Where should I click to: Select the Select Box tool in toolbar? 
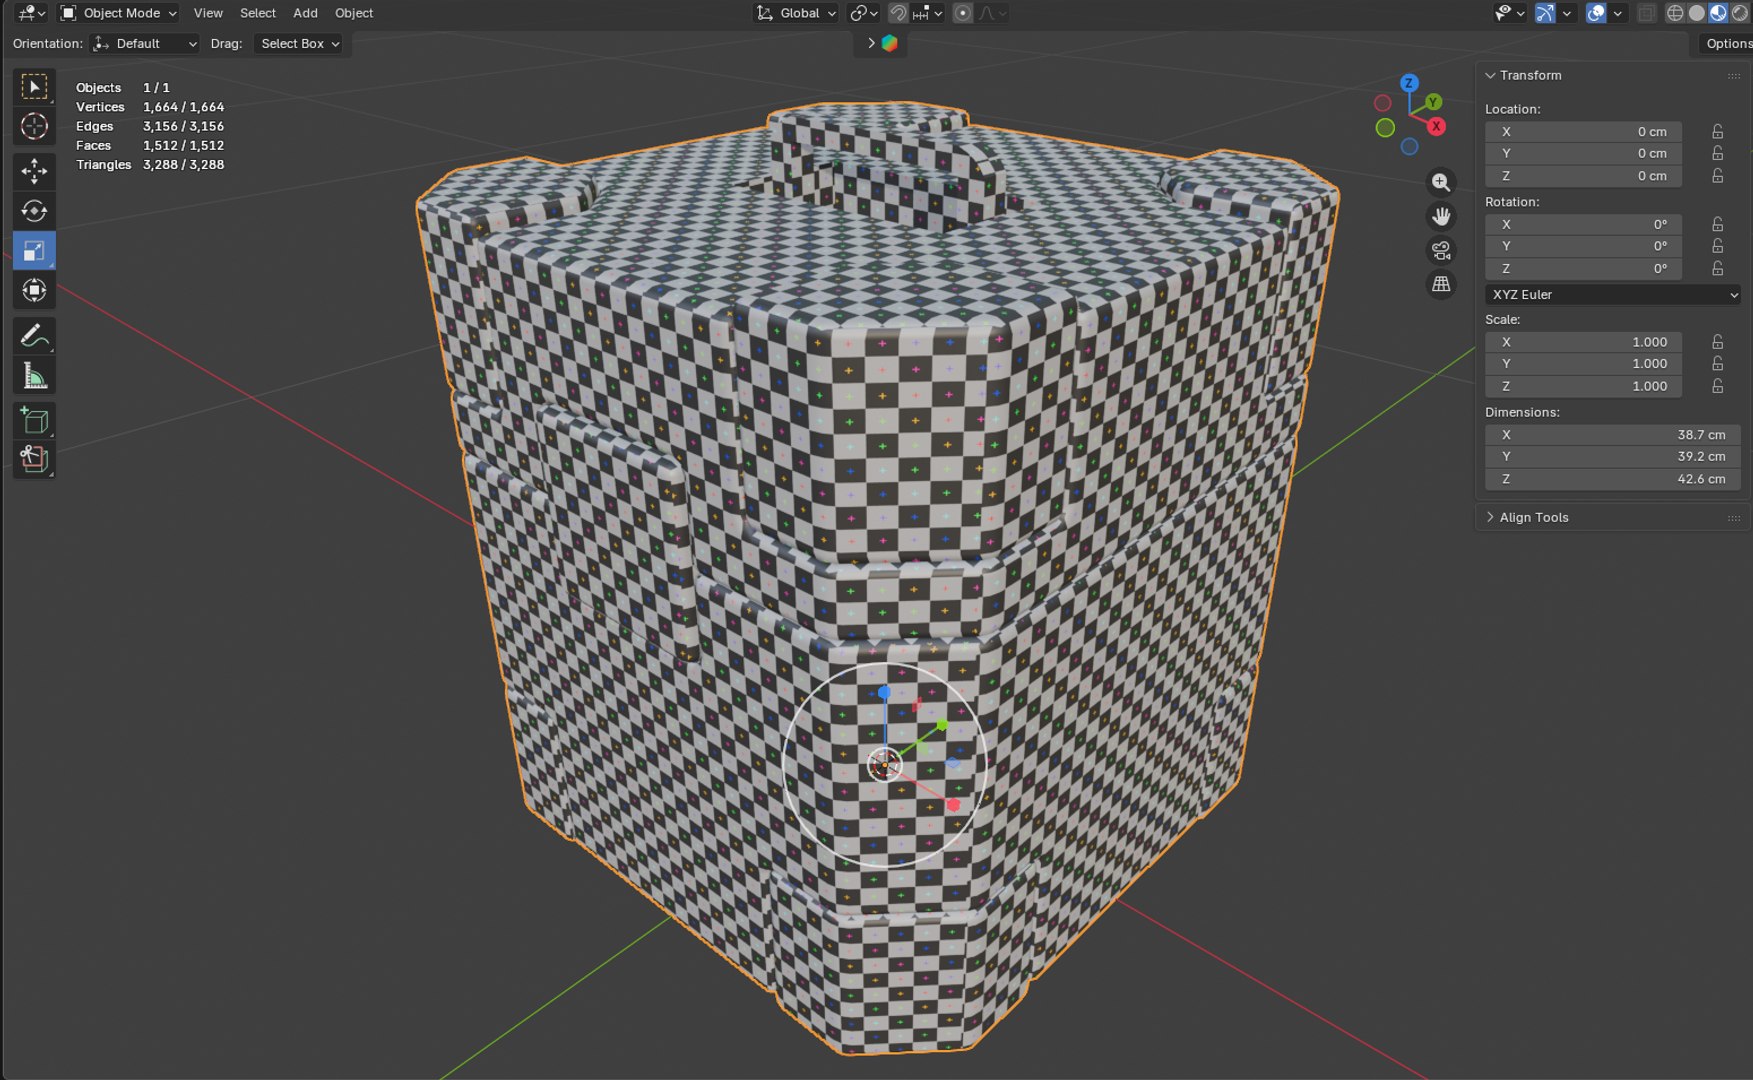tap(34, 87)
